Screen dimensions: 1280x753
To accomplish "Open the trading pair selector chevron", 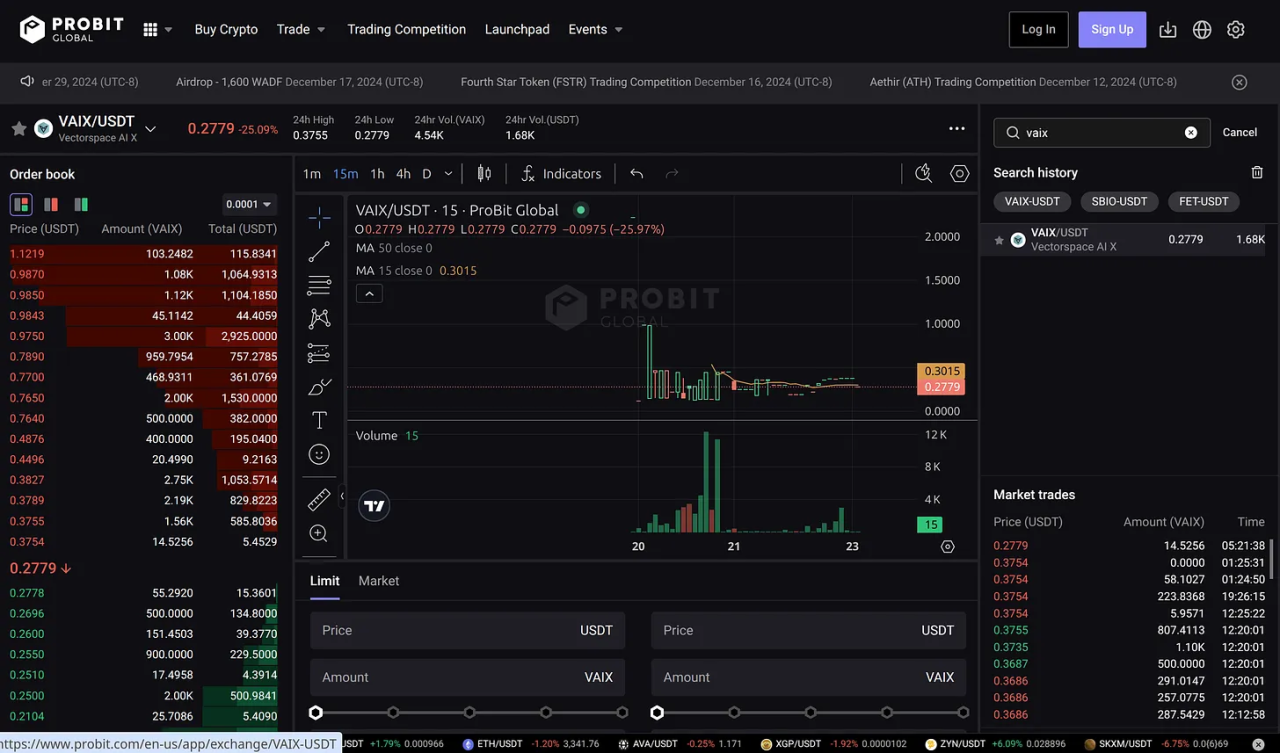I will [150, 128].
